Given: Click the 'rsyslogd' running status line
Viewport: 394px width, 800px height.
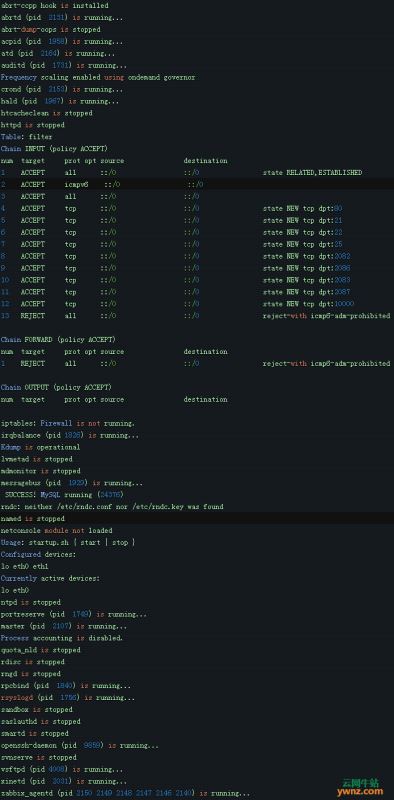Looking at the screenshot, I should (x=68, y=697).
